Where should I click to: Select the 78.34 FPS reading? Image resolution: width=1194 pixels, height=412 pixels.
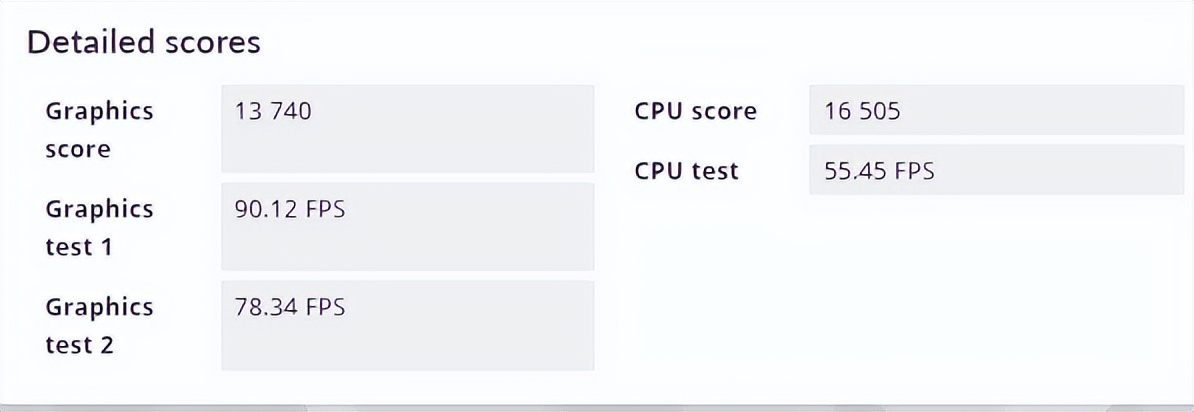coord(290,307)
